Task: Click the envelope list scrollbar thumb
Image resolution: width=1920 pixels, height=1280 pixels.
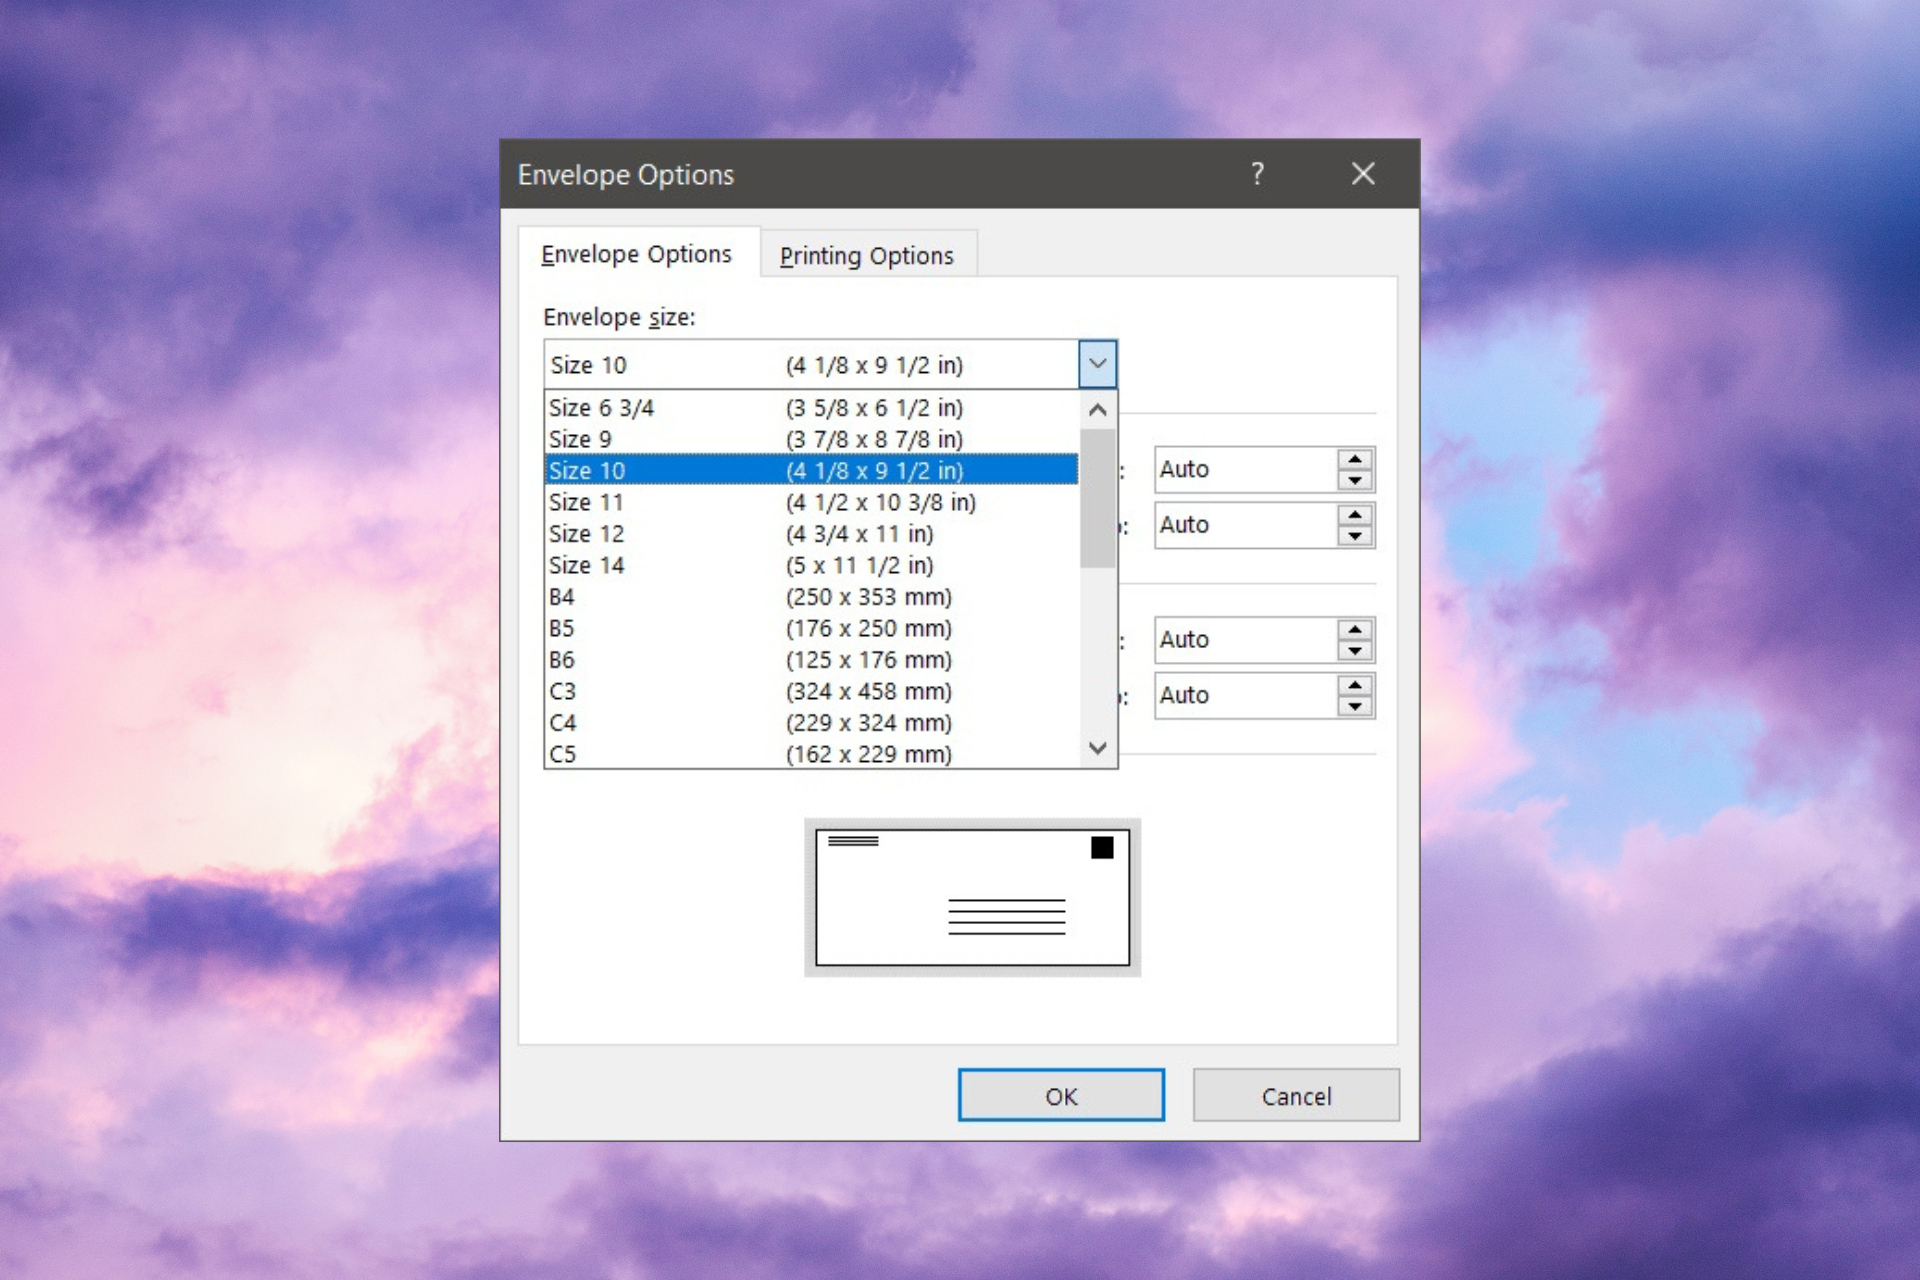Action: tap(1097, 498)
